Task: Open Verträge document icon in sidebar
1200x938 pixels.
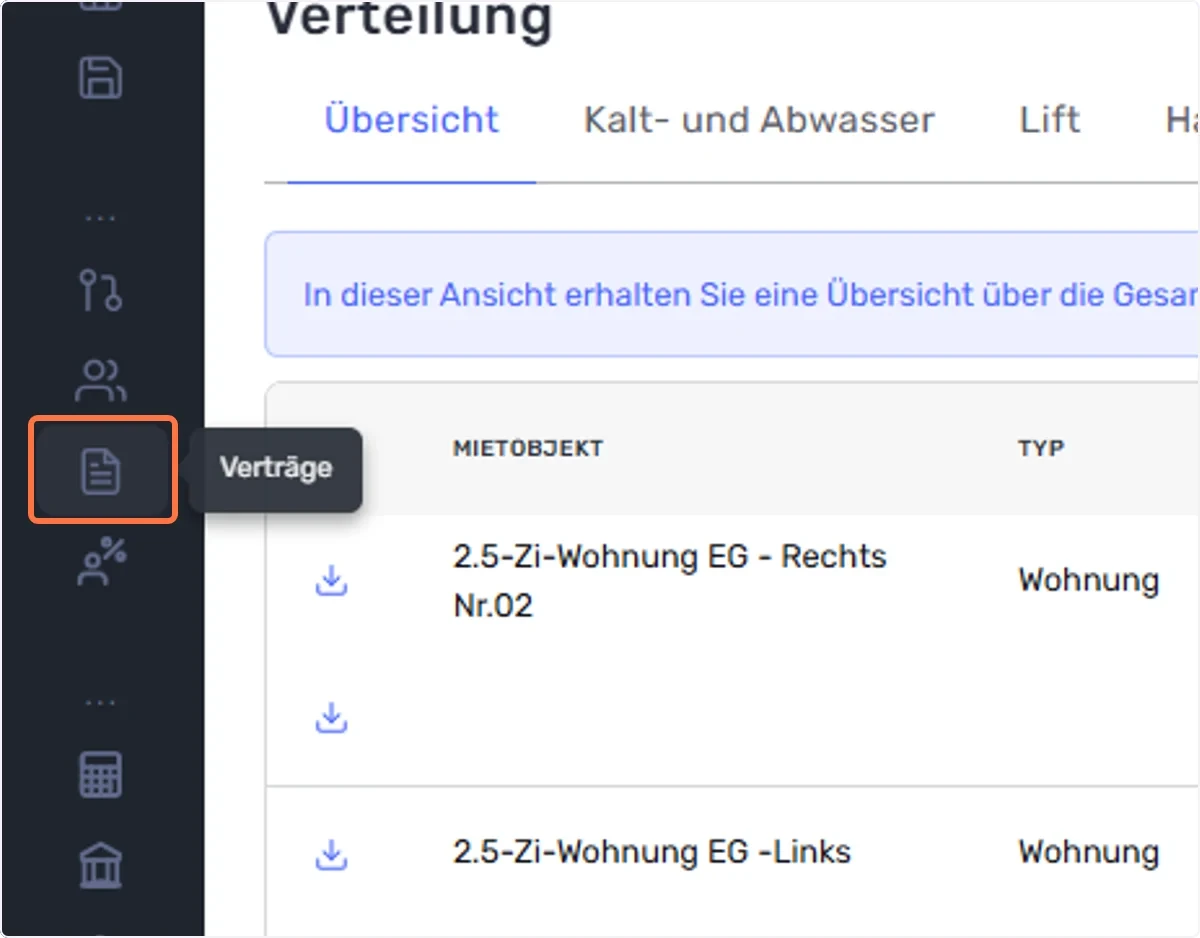Action: coord(101,470)
